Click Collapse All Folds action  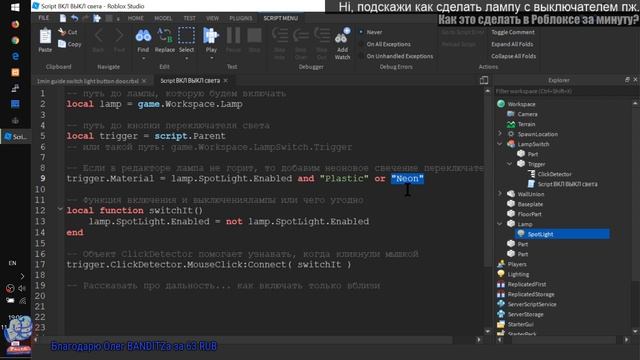[513, 56]
